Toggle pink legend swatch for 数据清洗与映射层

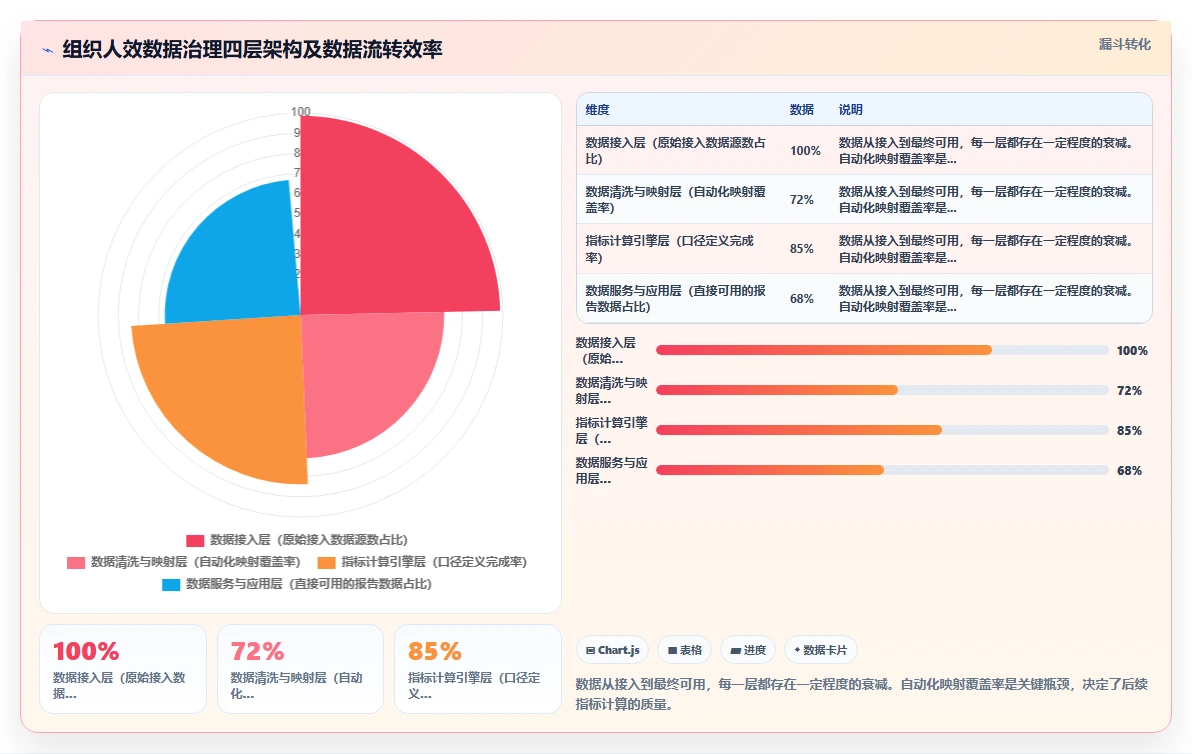75,562
